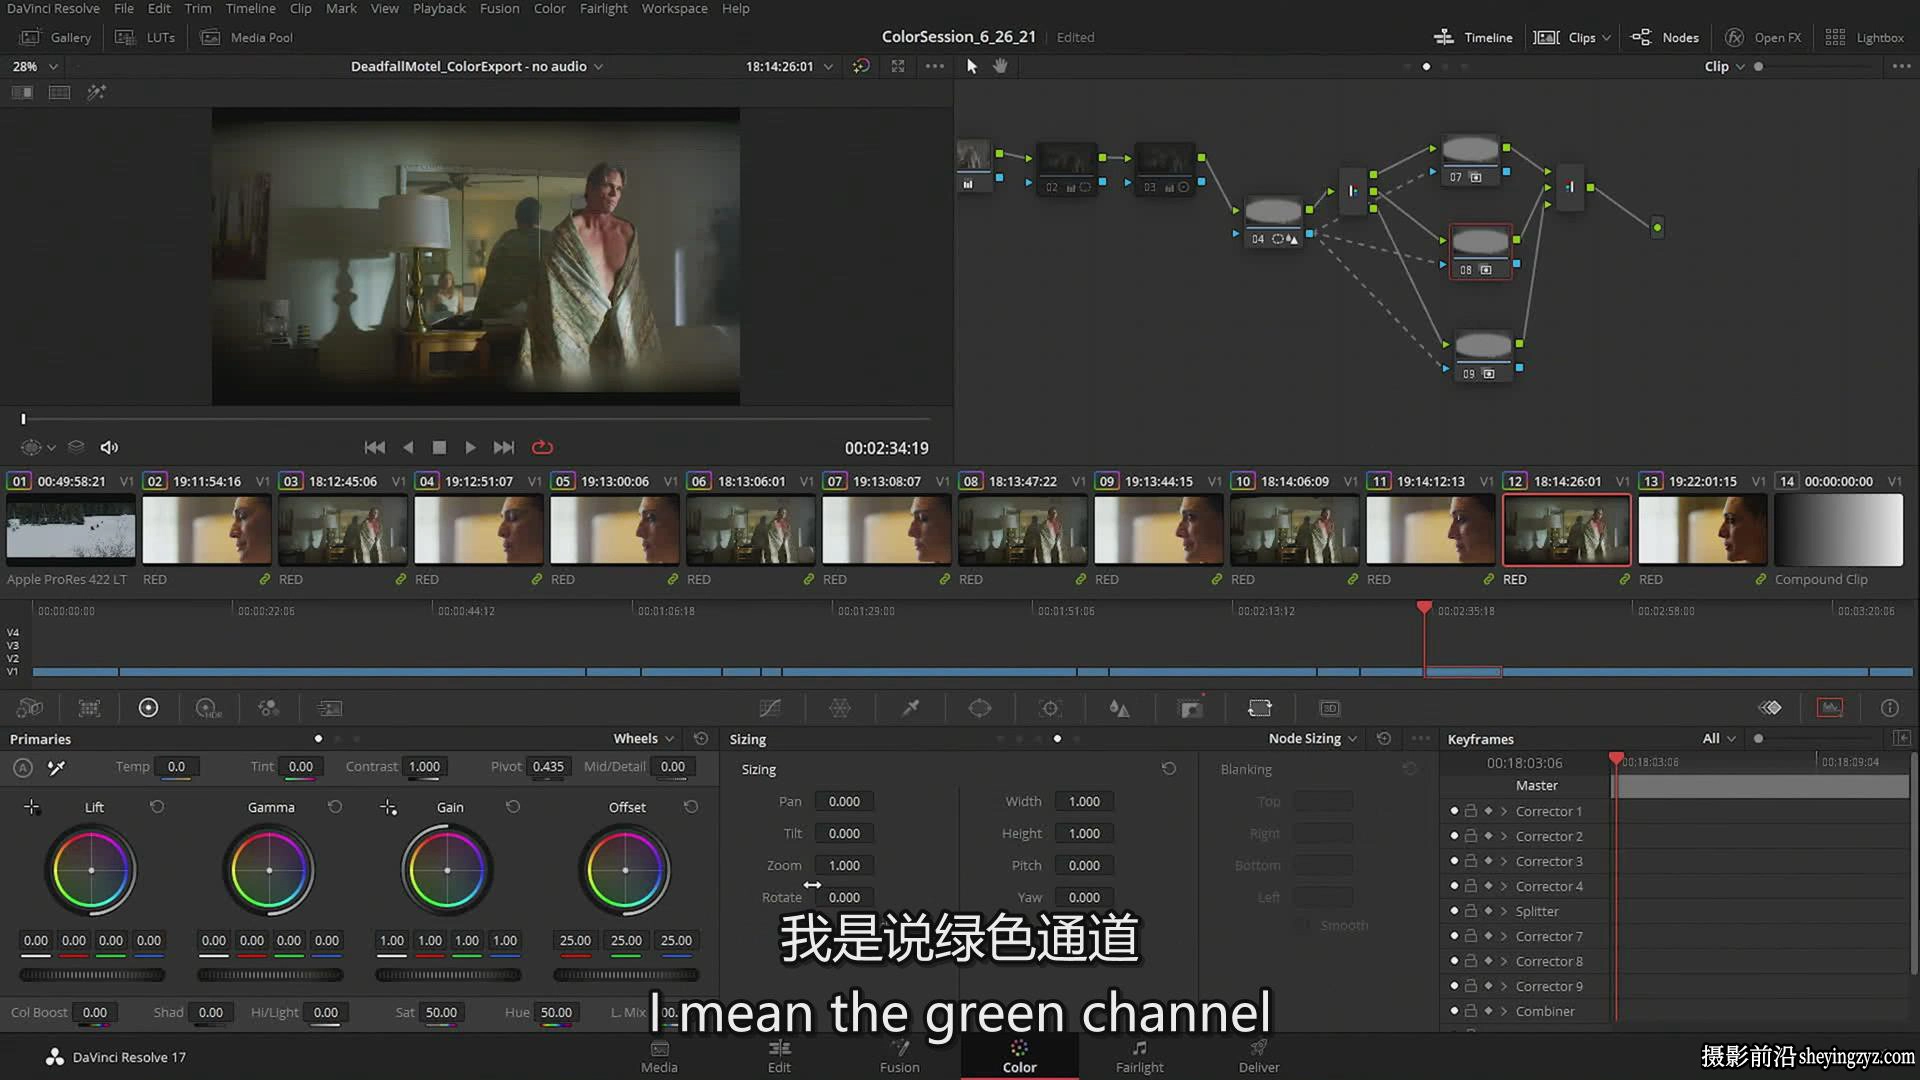Image resolution: width=1920 pixels, height=1080 pixels.
Task: Toggle the Timeline view button
Action: pyautogui.click(x=1473, y=37)
